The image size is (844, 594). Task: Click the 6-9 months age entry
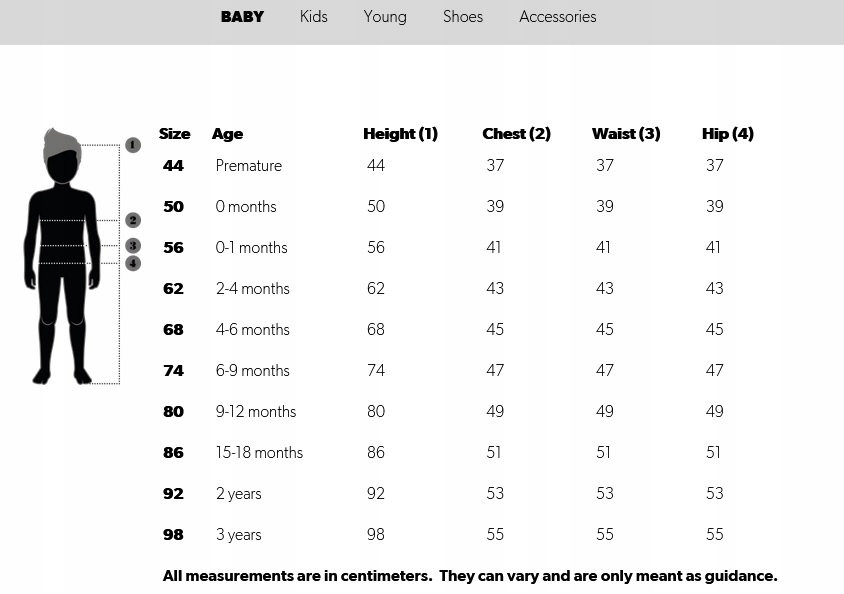[x=252, y=371]
